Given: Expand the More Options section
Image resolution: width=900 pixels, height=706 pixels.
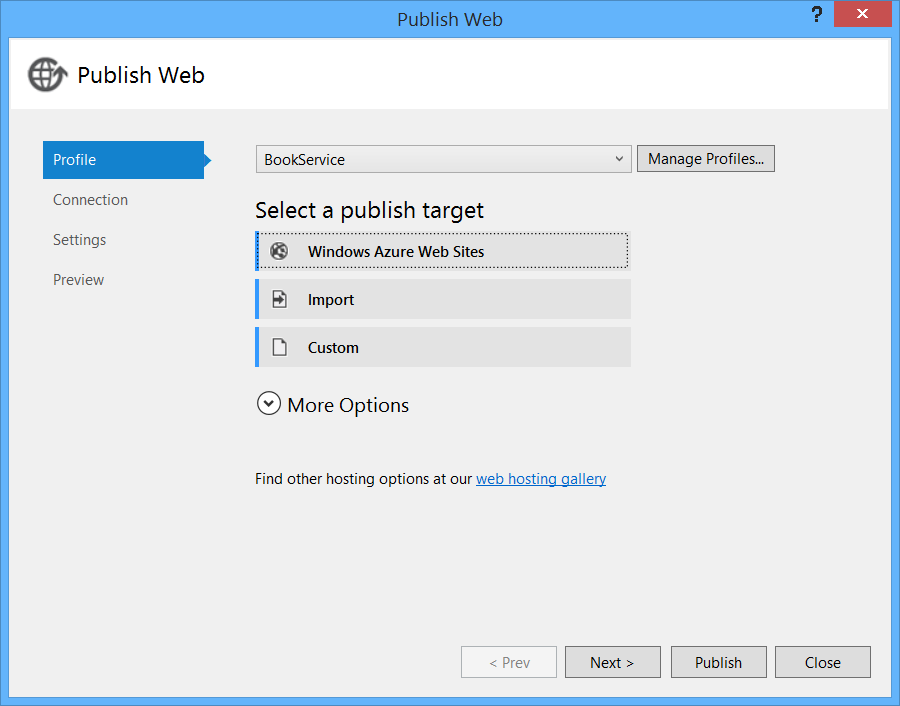Looking at the screenshot, I should 347,405.
